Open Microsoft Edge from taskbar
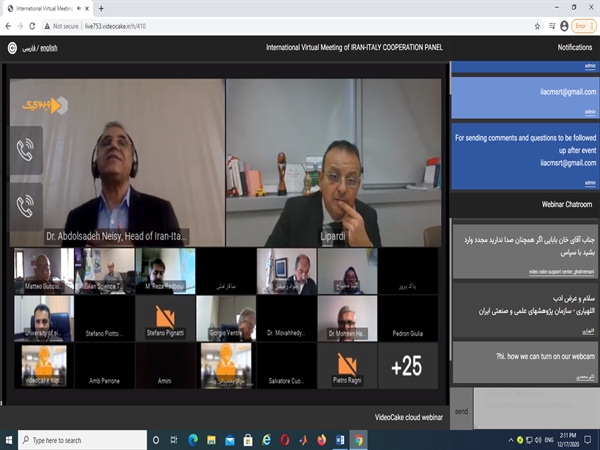The image size is (600, 450). tap(193, 440)
